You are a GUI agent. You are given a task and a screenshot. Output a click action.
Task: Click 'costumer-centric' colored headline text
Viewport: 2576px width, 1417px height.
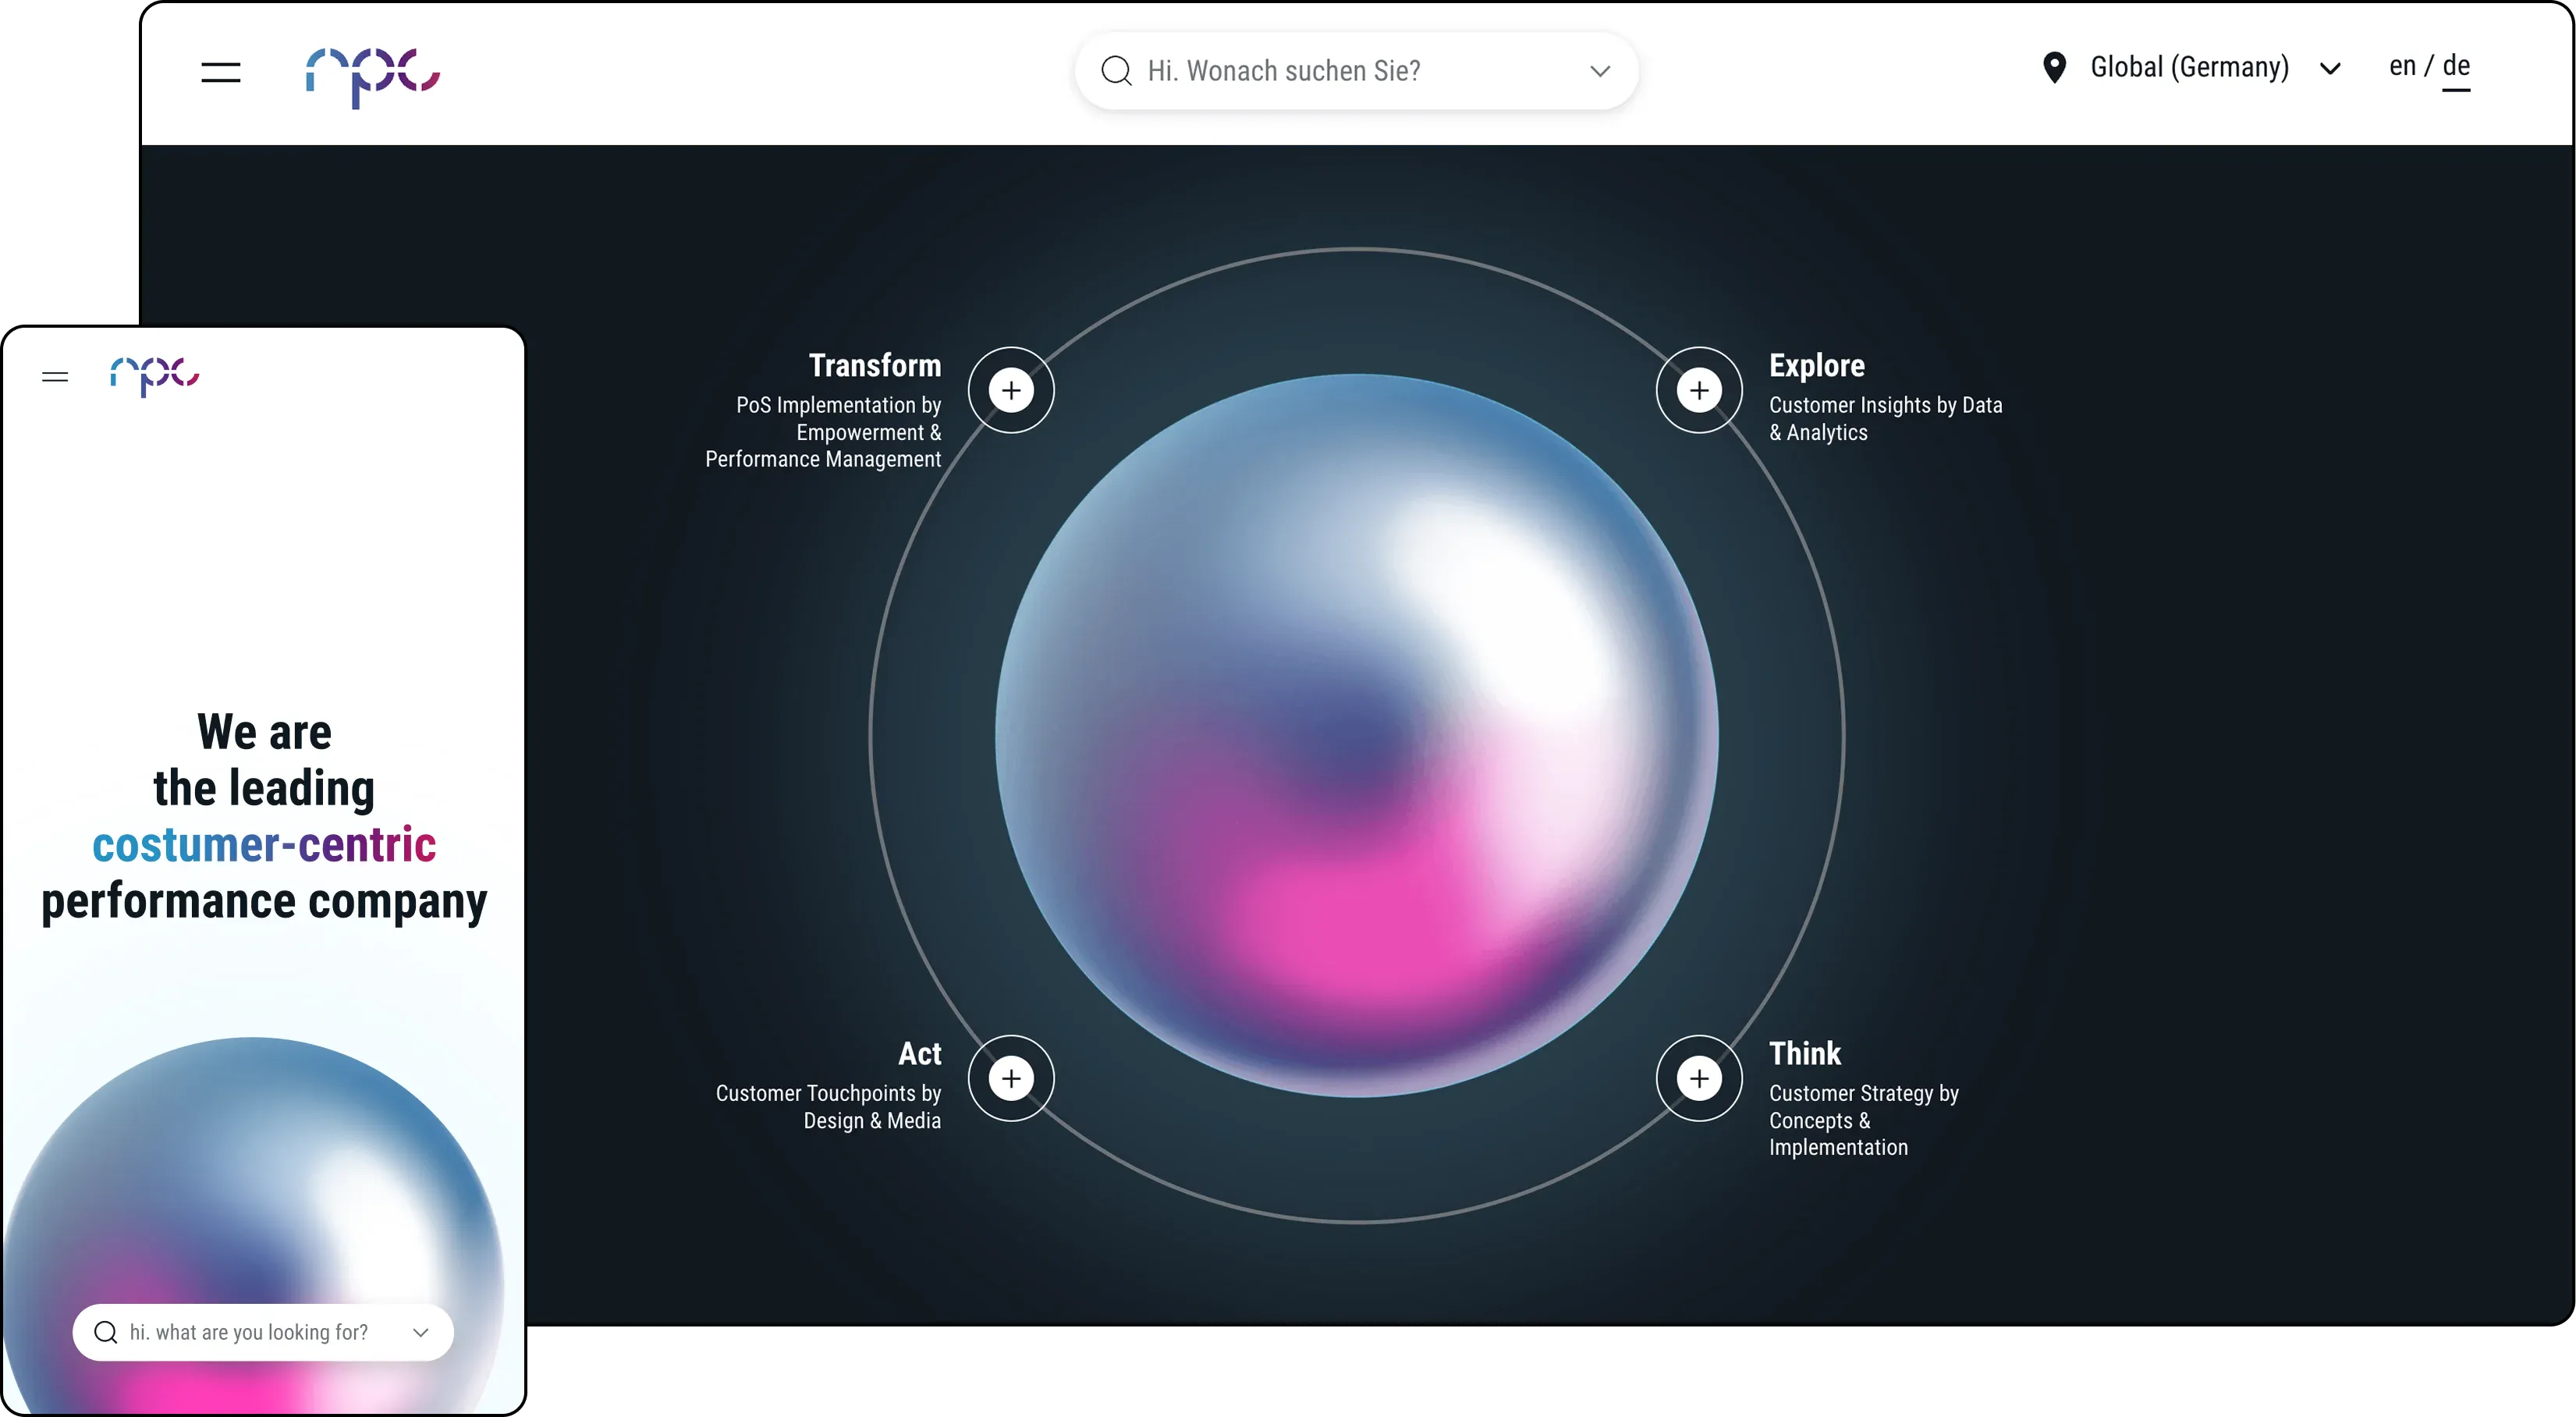click(x=264, y=844)
